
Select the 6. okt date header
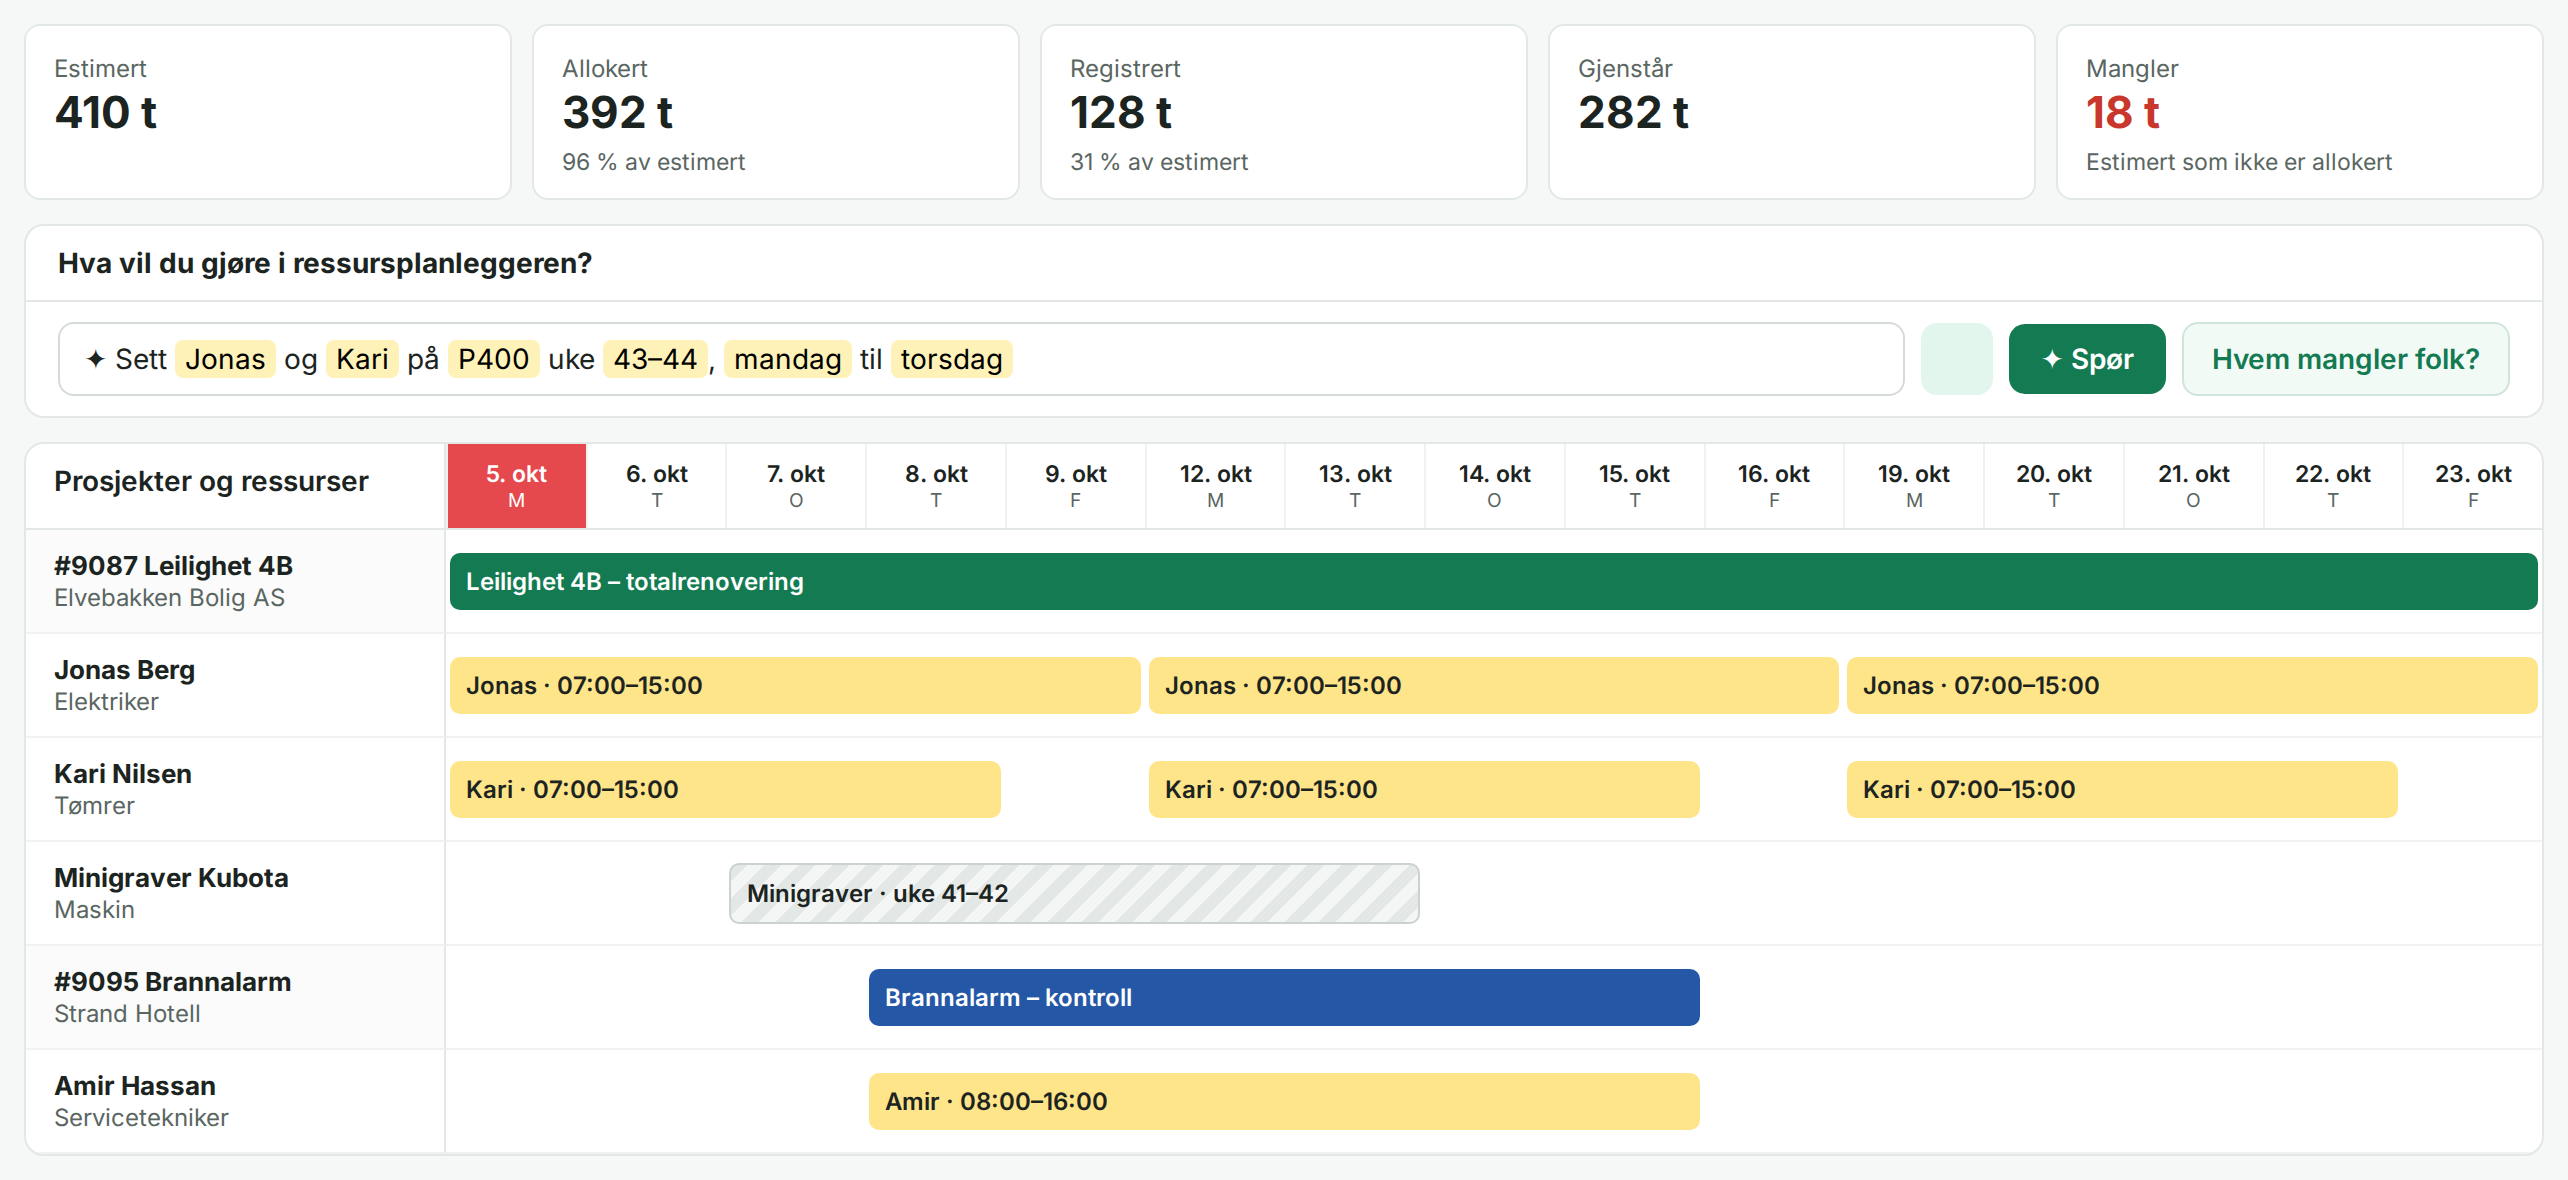pos(656,486)
